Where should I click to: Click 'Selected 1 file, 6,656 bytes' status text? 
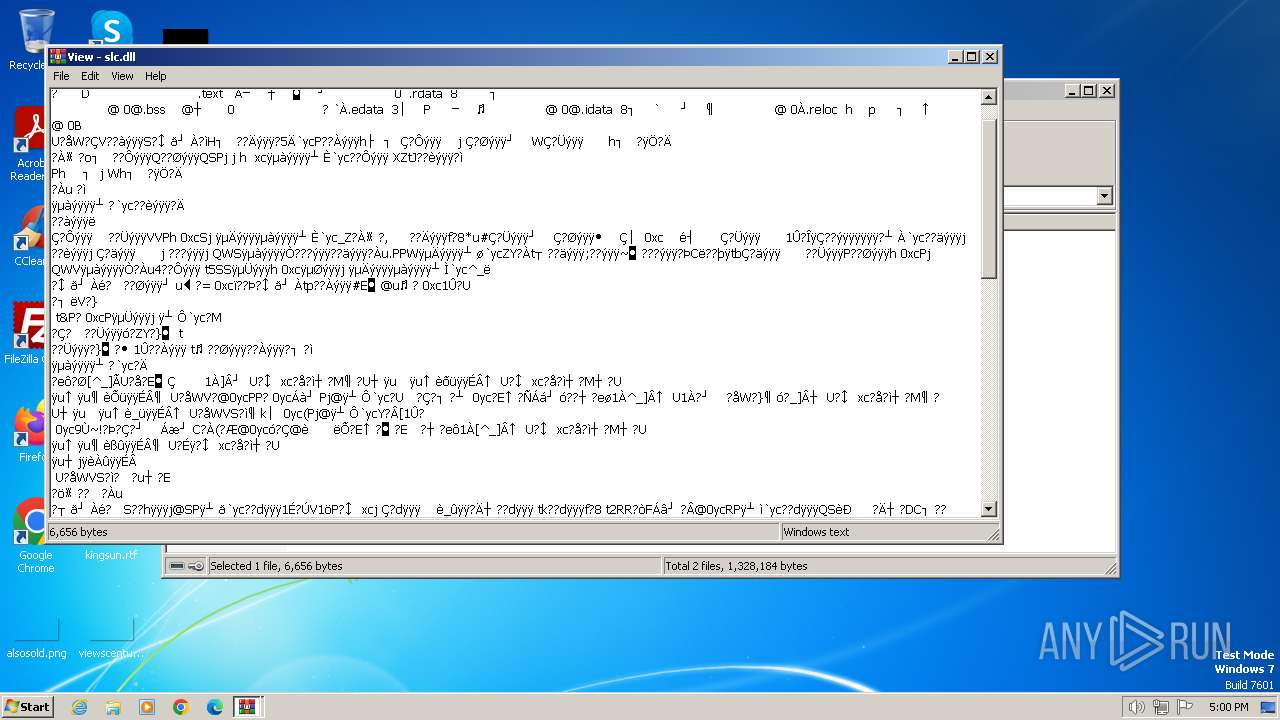tap(276, 566)
